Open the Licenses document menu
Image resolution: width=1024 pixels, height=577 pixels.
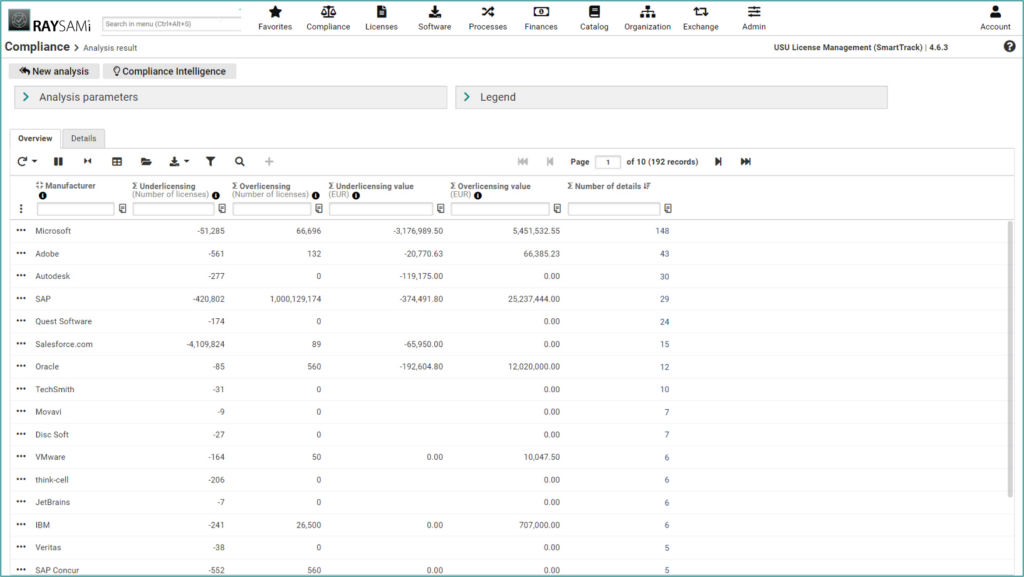click(381, 18)
